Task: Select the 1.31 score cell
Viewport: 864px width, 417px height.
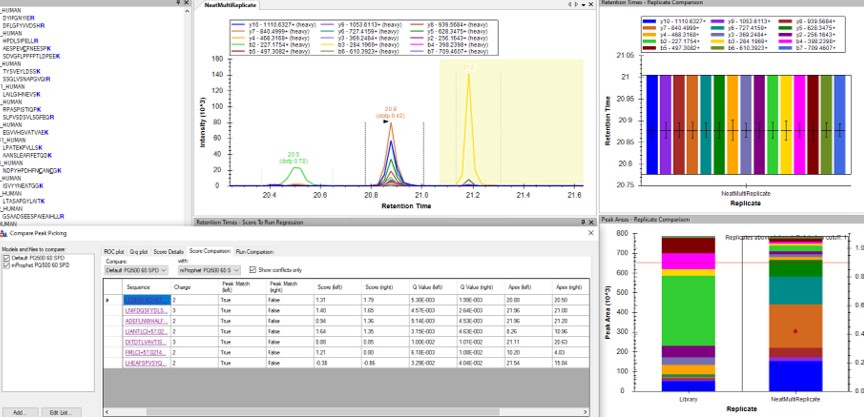Action: (337, 300)
